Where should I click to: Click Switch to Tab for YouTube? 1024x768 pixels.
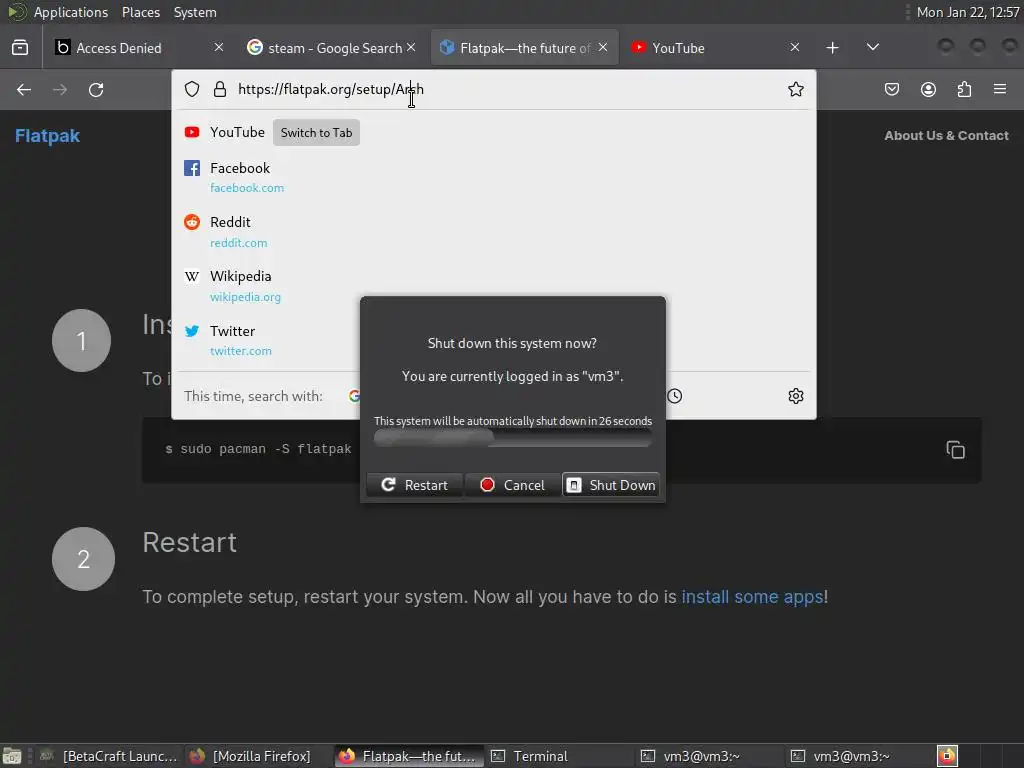tap(316, 133)
